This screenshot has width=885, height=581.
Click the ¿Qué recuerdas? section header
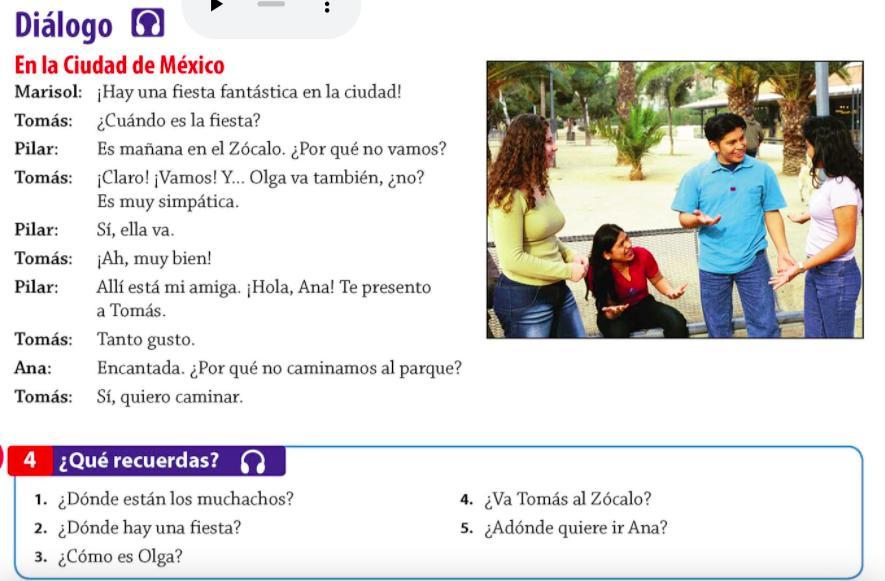tap(139, 461)
